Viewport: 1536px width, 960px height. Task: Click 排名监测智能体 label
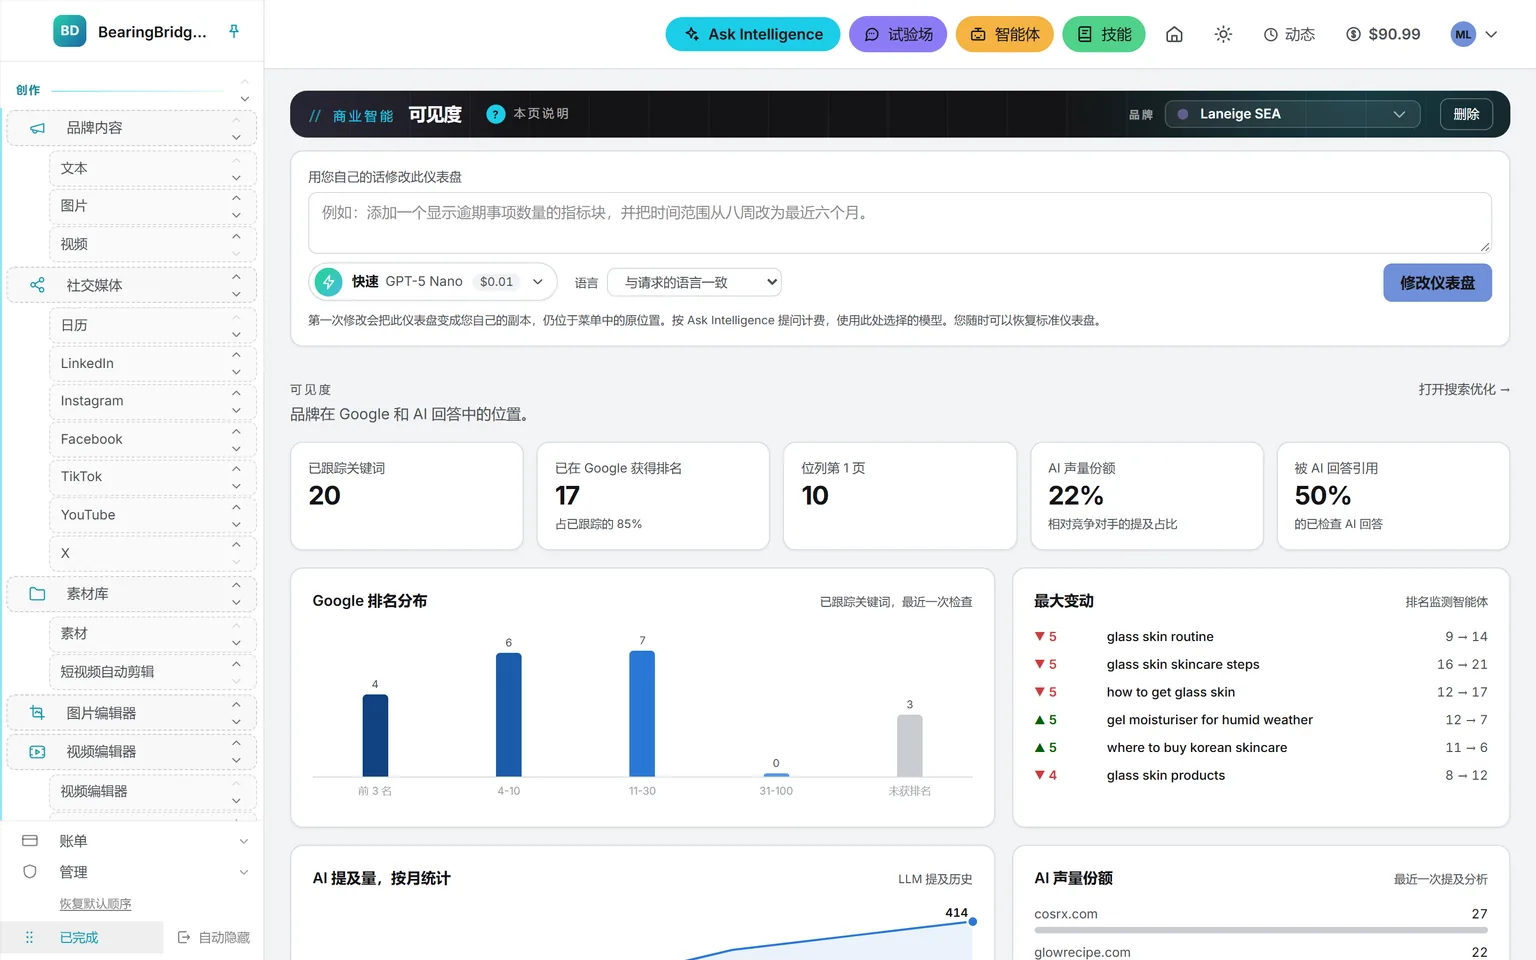[1446, 602]
